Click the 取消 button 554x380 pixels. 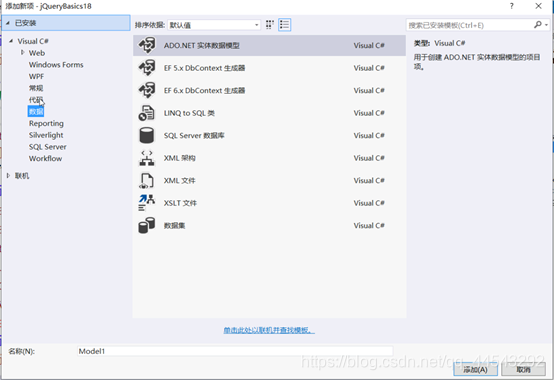(x=523, y=369)
